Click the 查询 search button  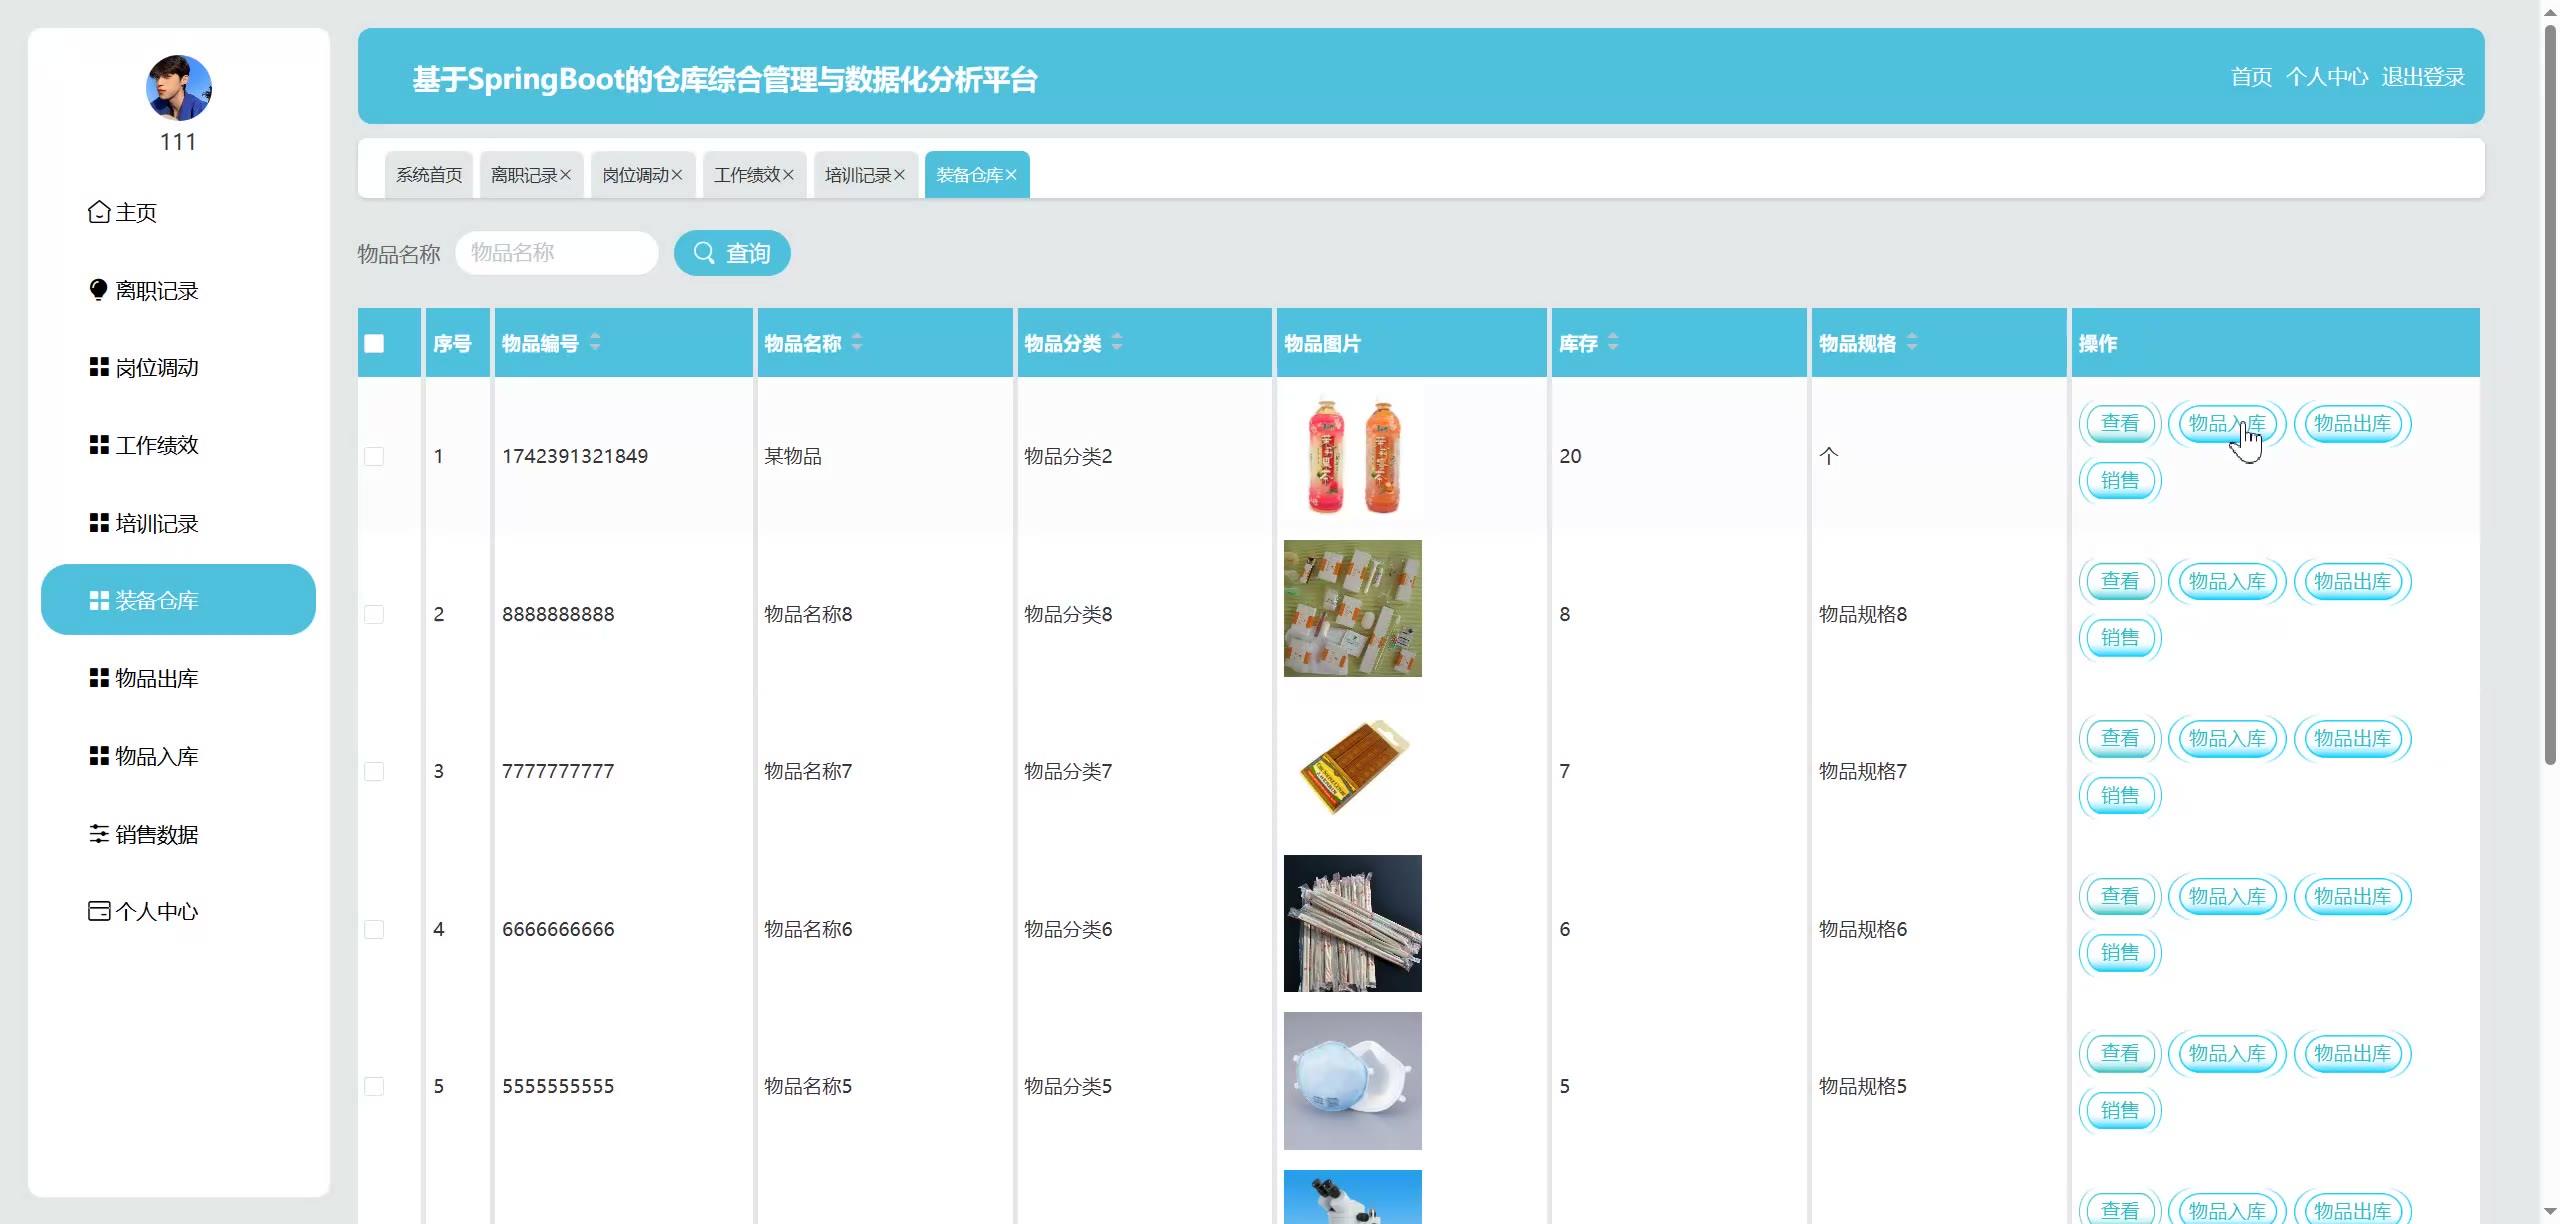pos(732,253)
